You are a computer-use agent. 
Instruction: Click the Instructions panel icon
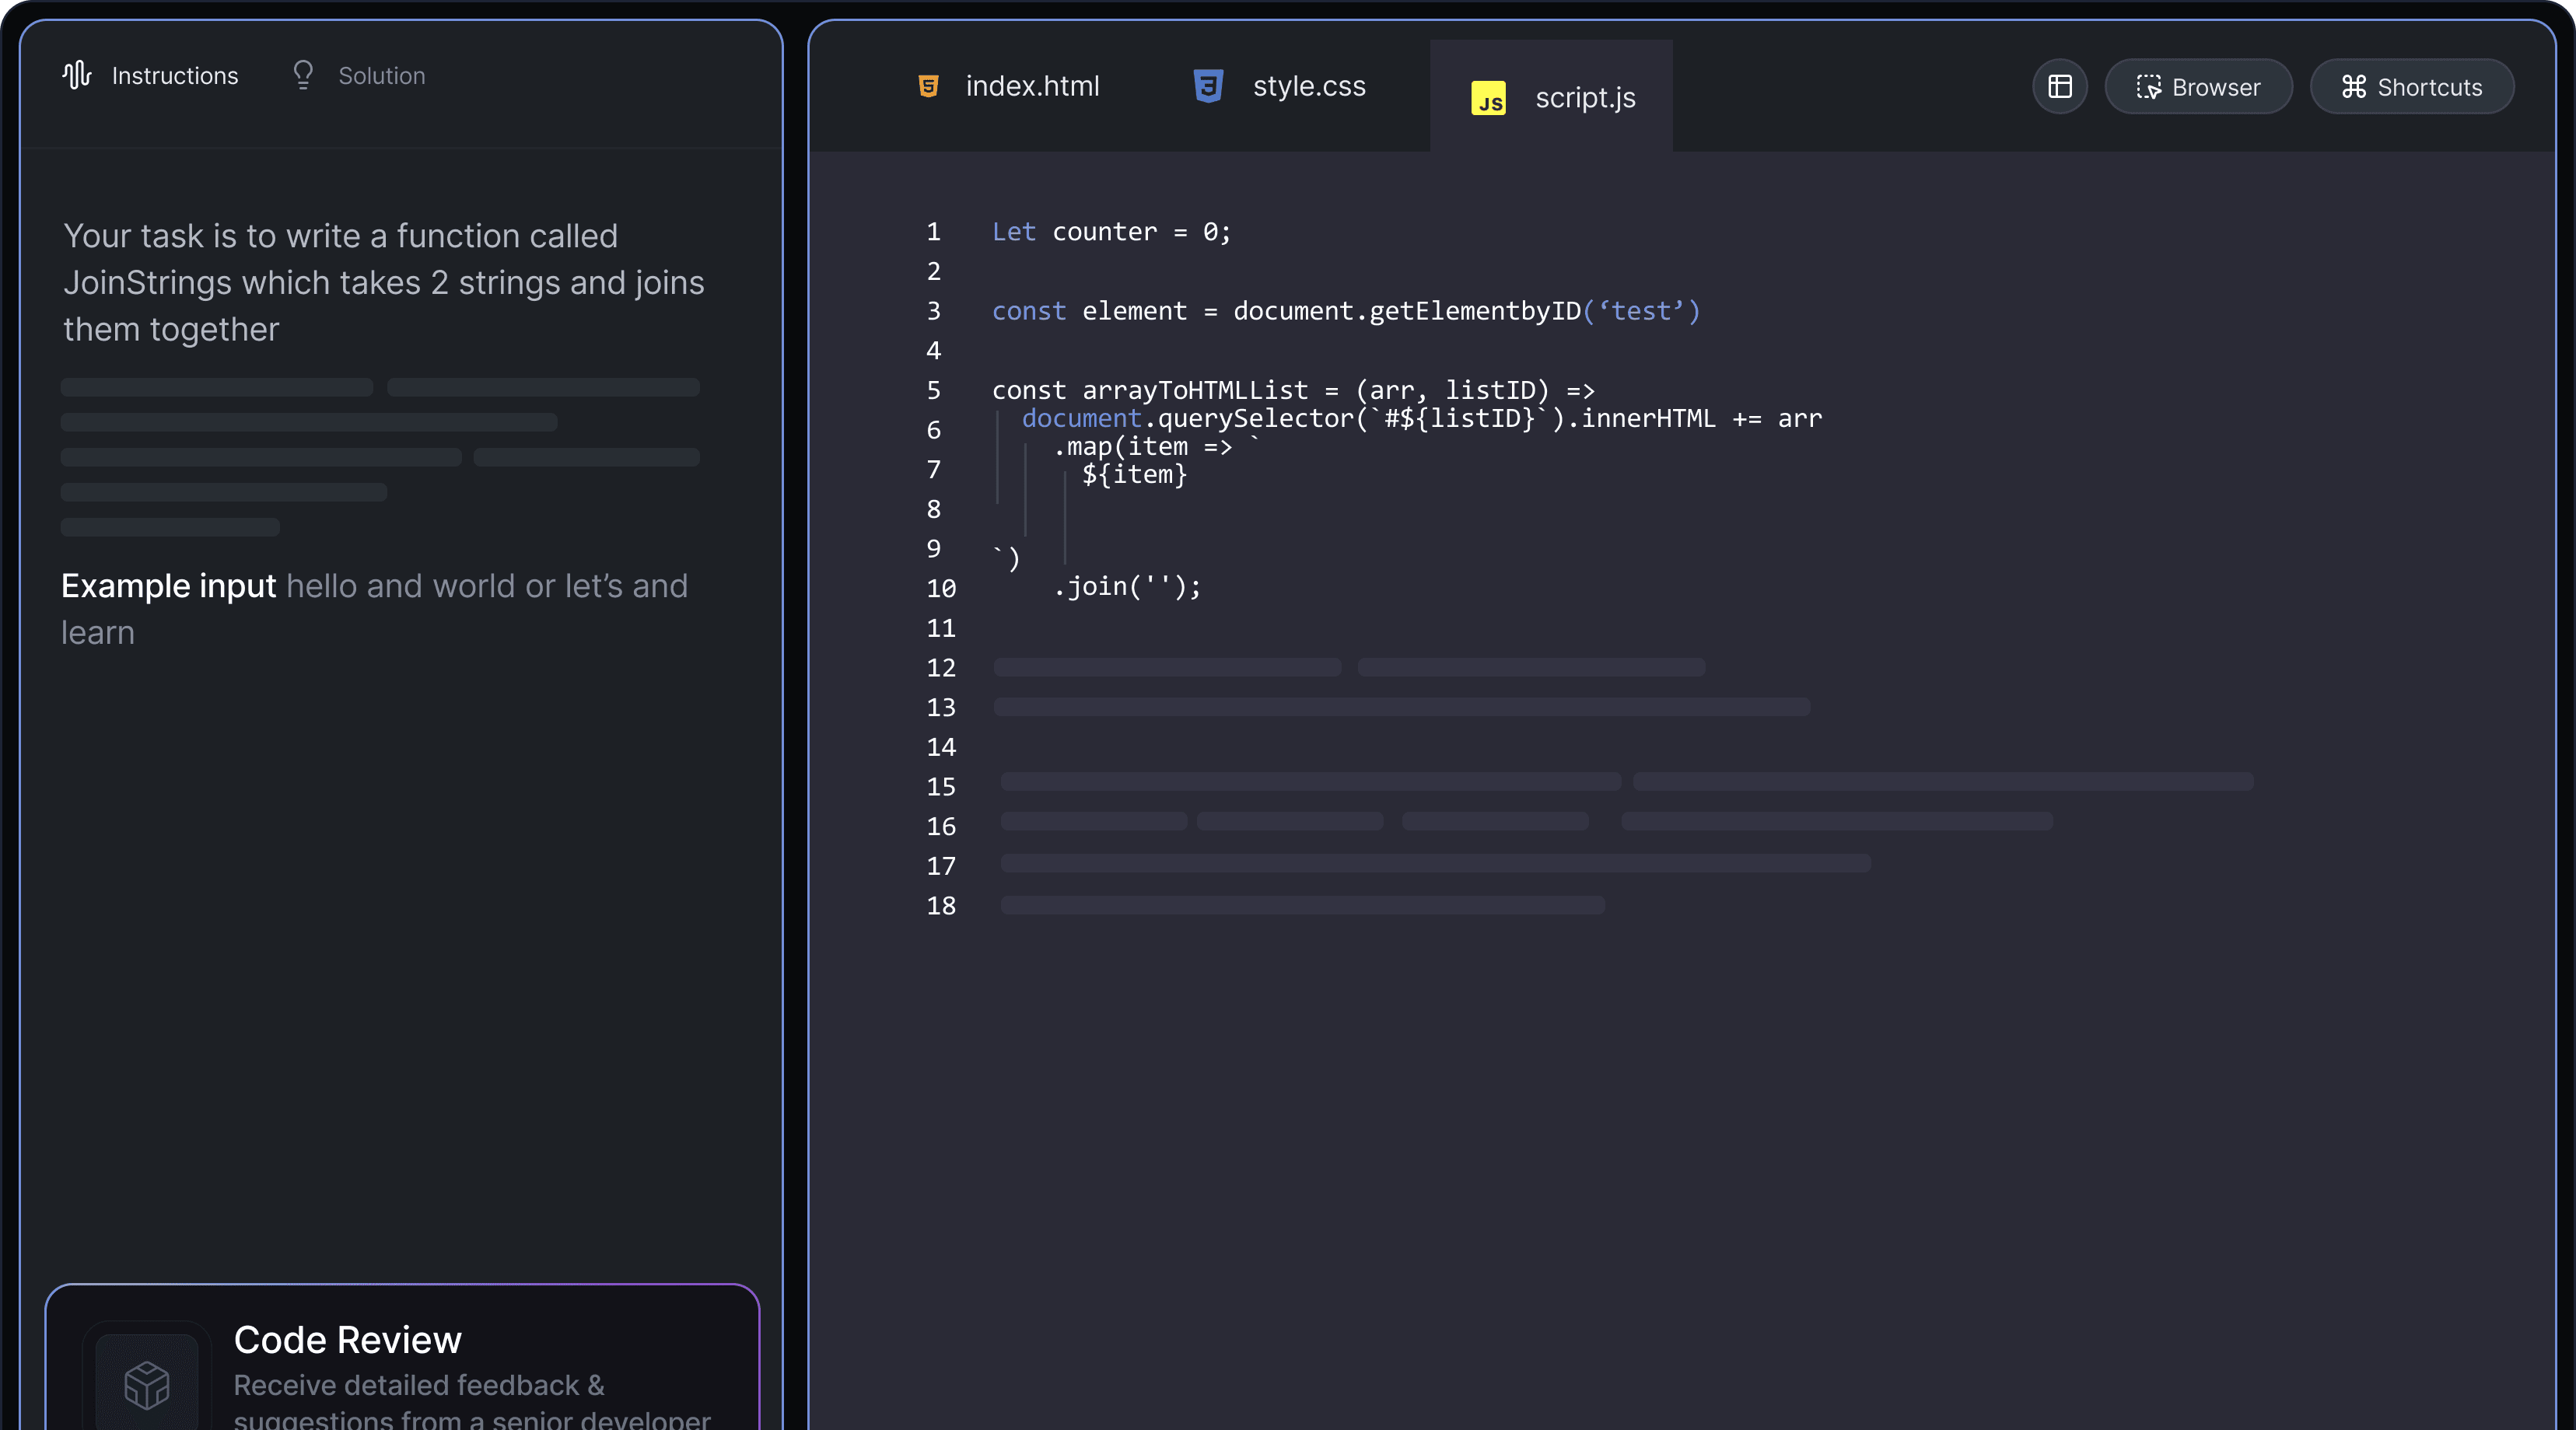pyautogui.click(x=75, y=75)
